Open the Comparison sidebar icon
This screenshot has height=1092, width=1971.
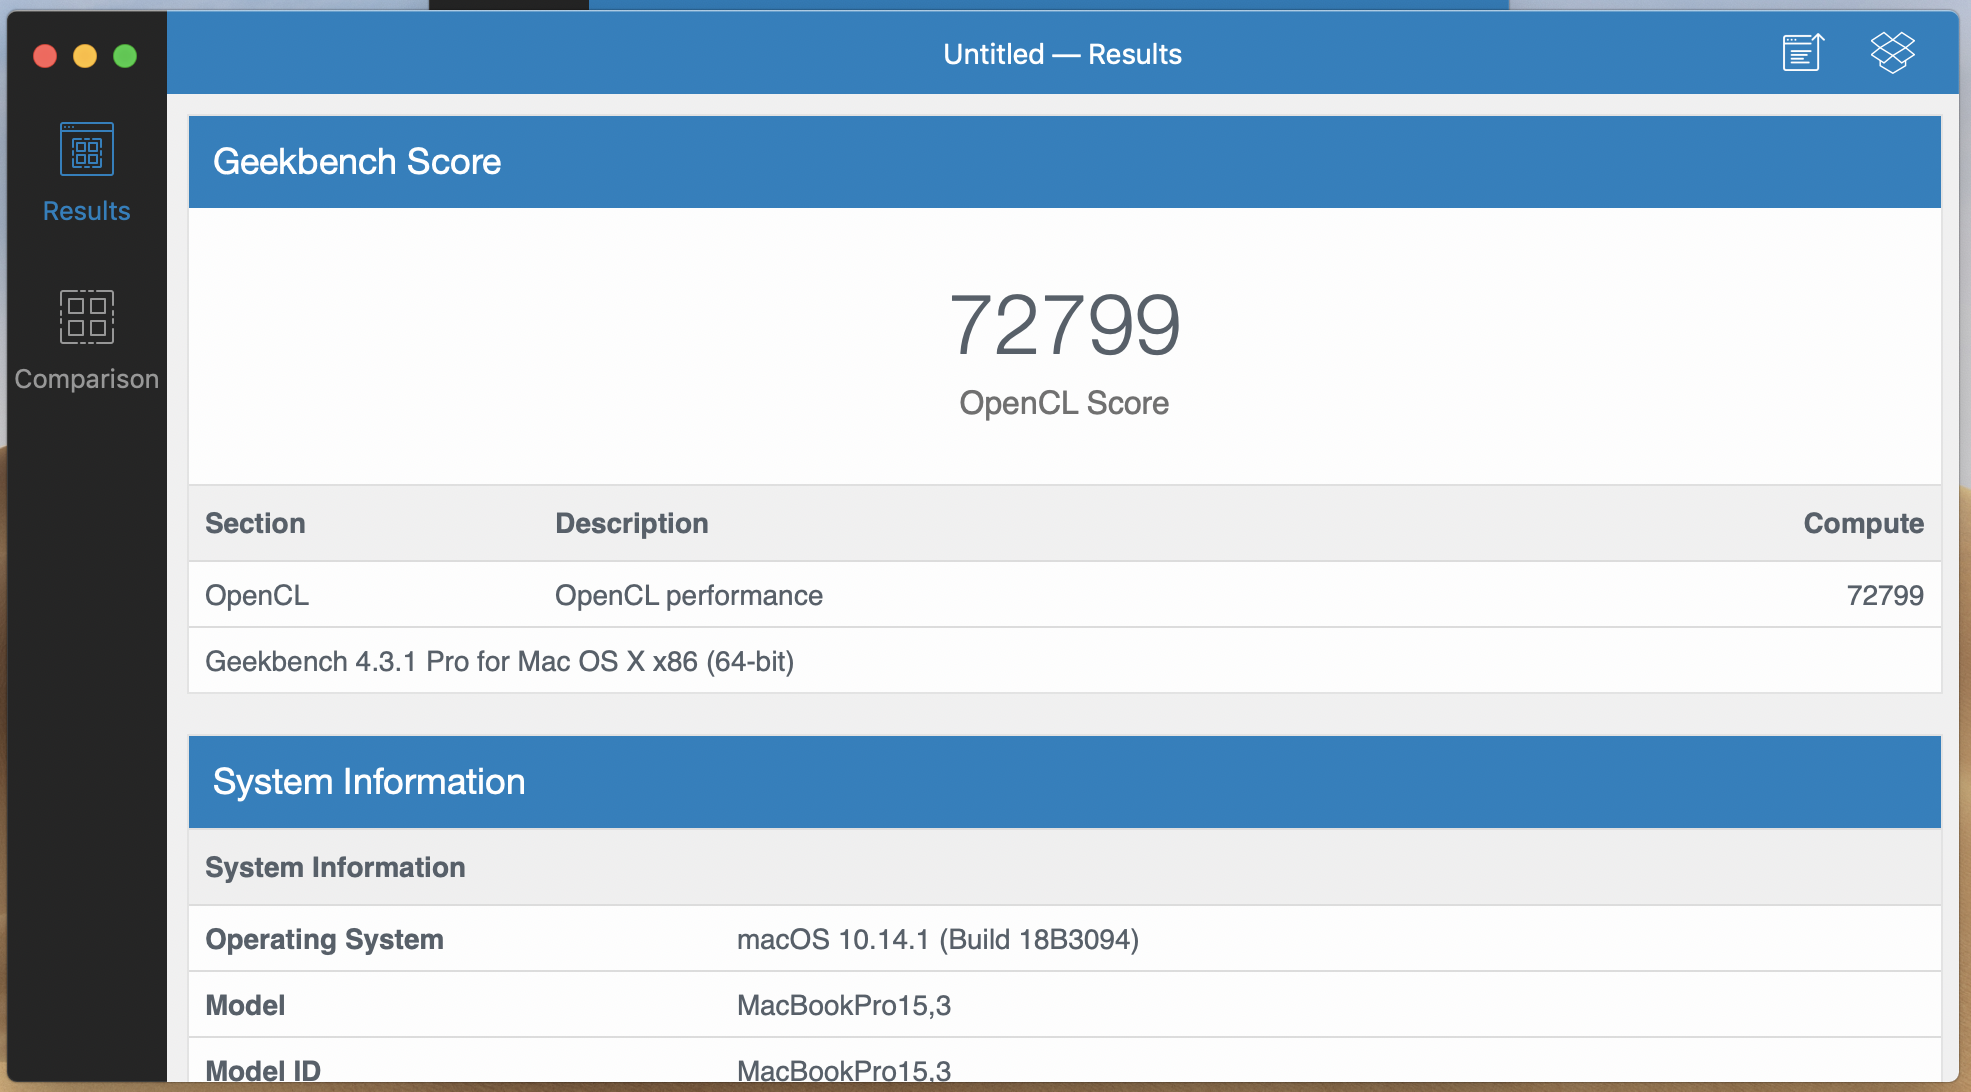point(87,317)
